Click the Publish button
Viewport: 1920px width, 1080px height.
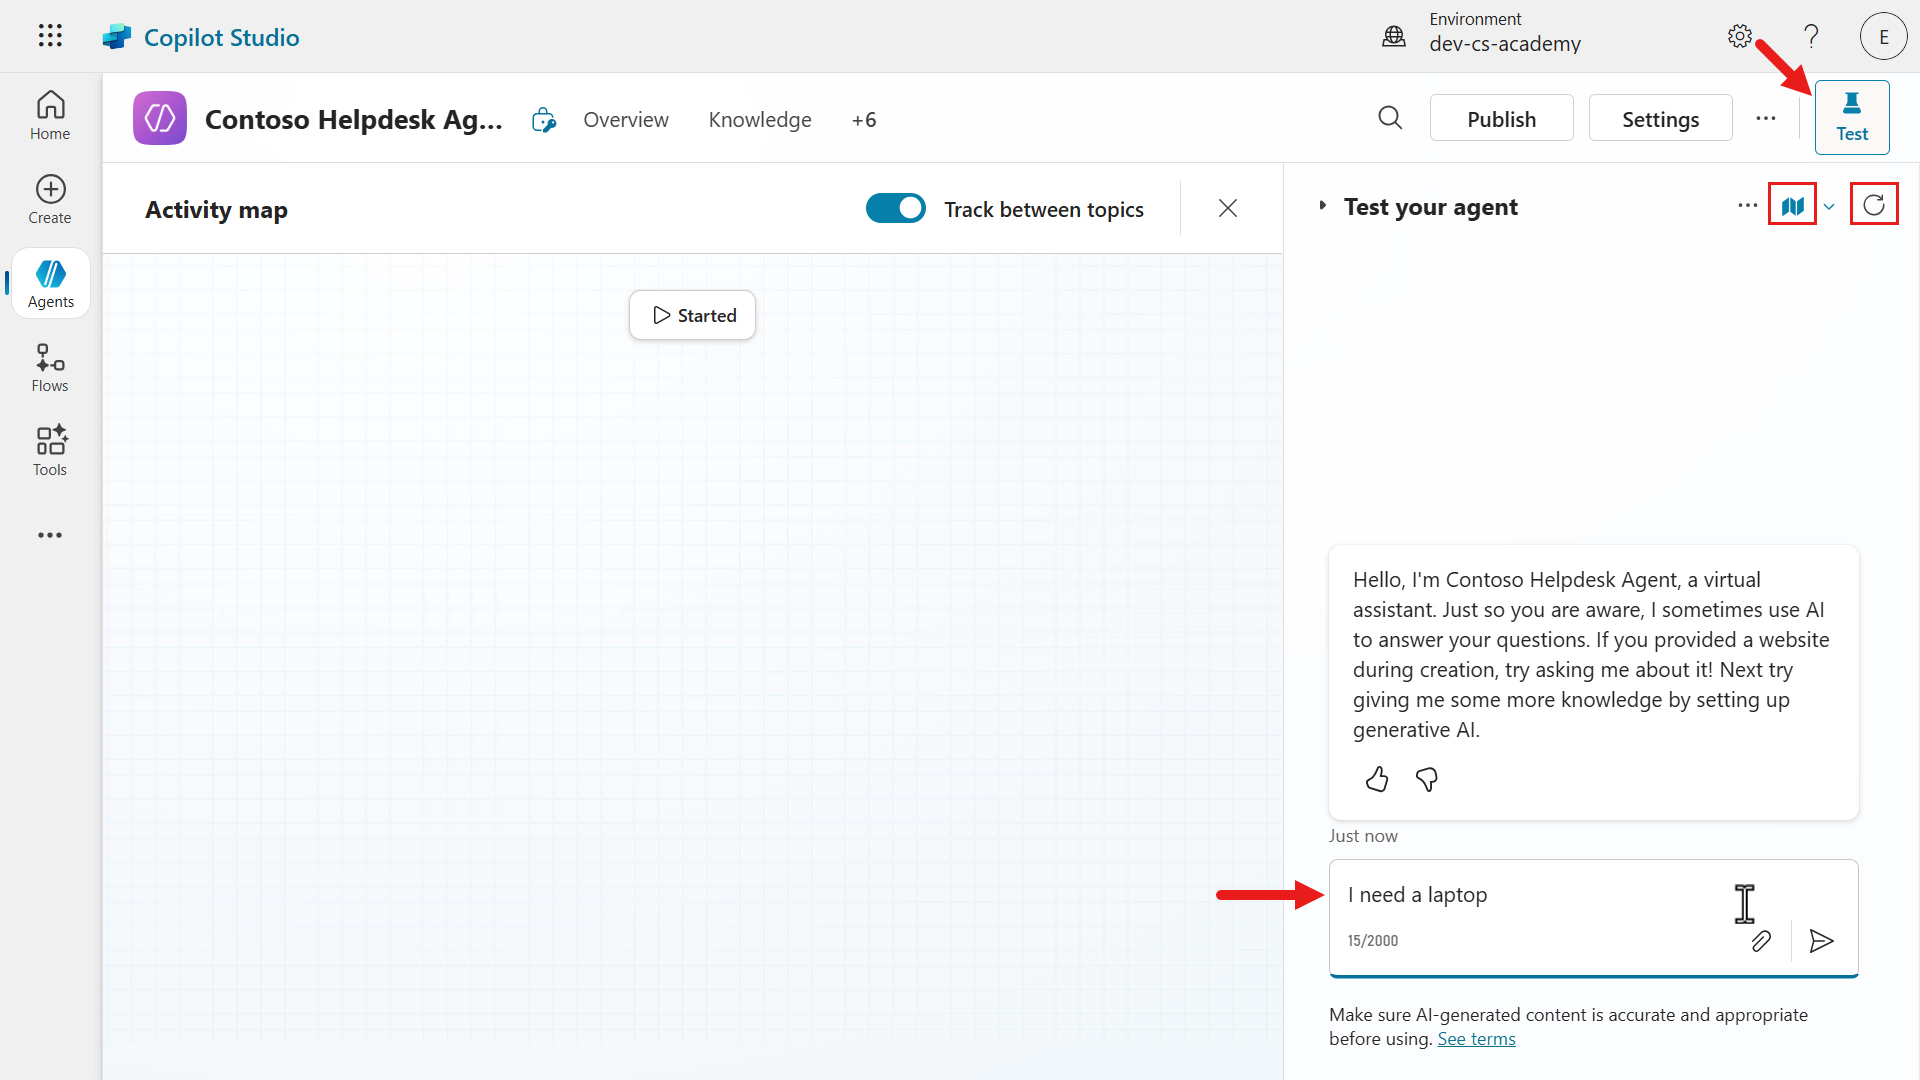tap(1501, 119)
